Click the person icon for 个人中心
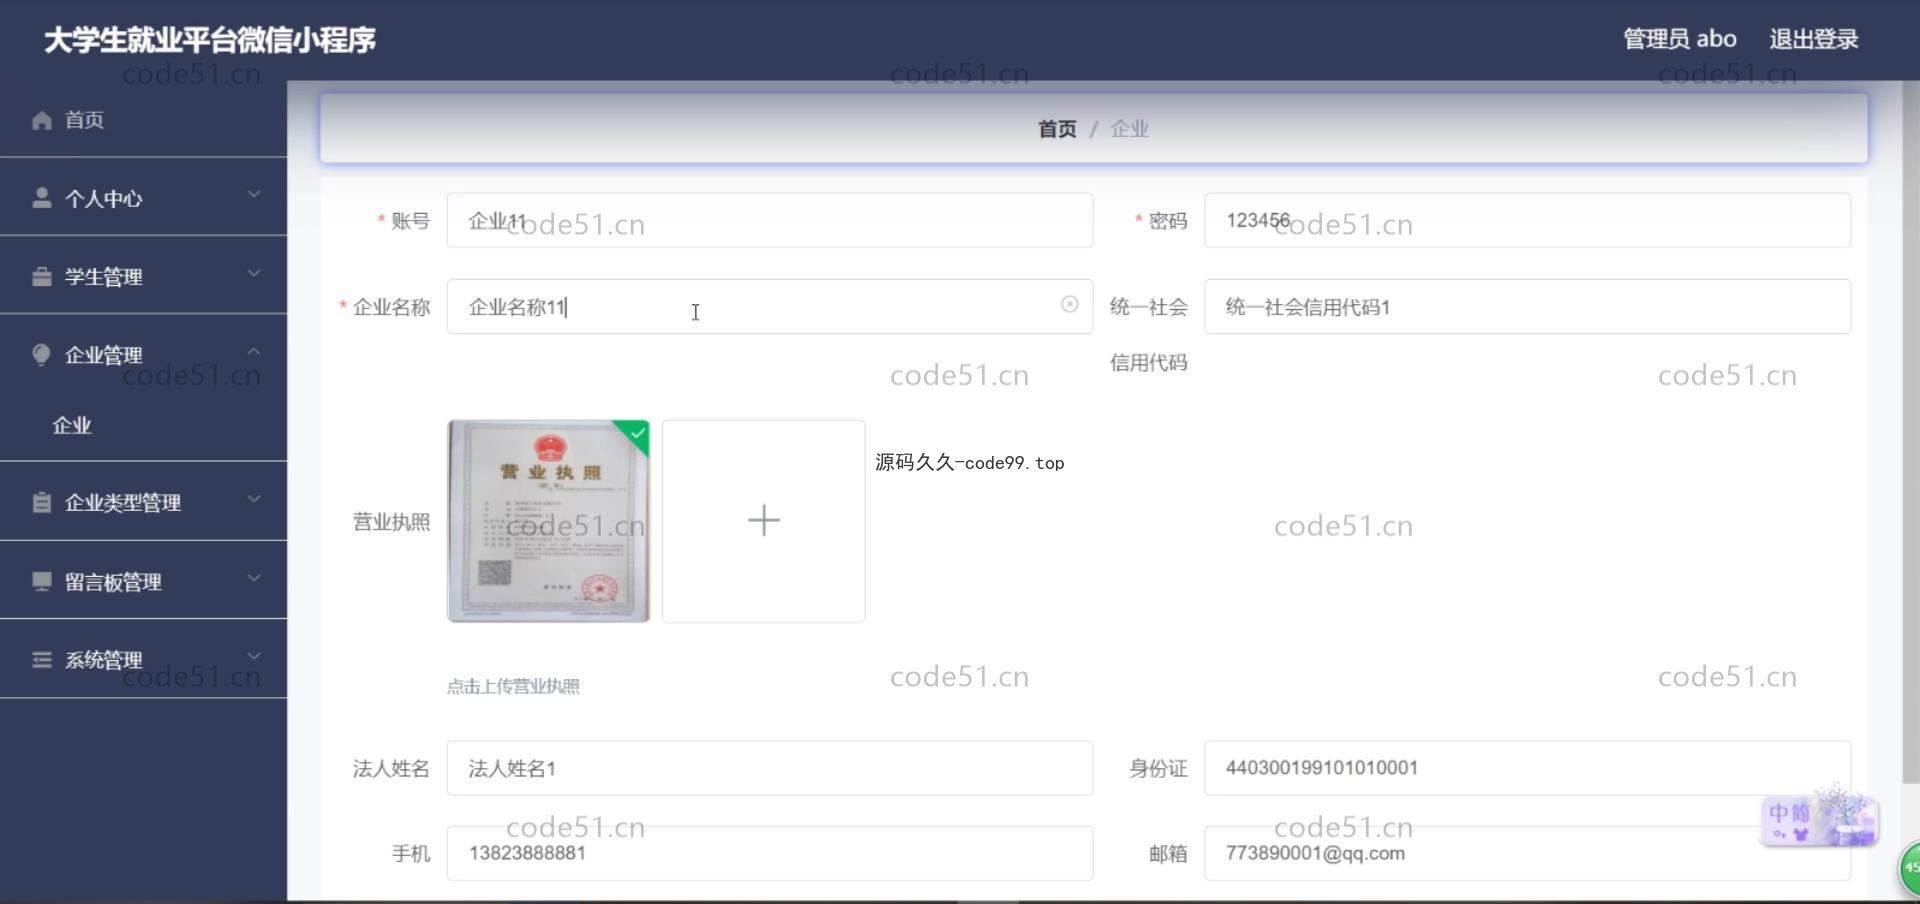1920x904 pixels. (x=41, y=197)
